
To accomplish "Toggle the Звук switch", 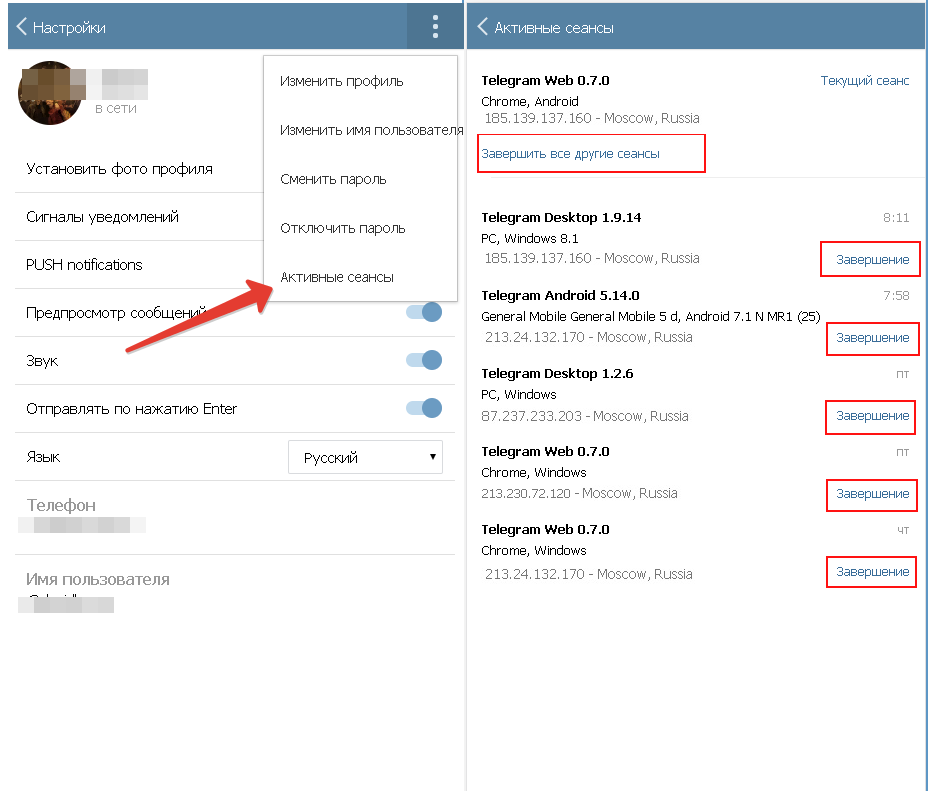I will point(424,360).
